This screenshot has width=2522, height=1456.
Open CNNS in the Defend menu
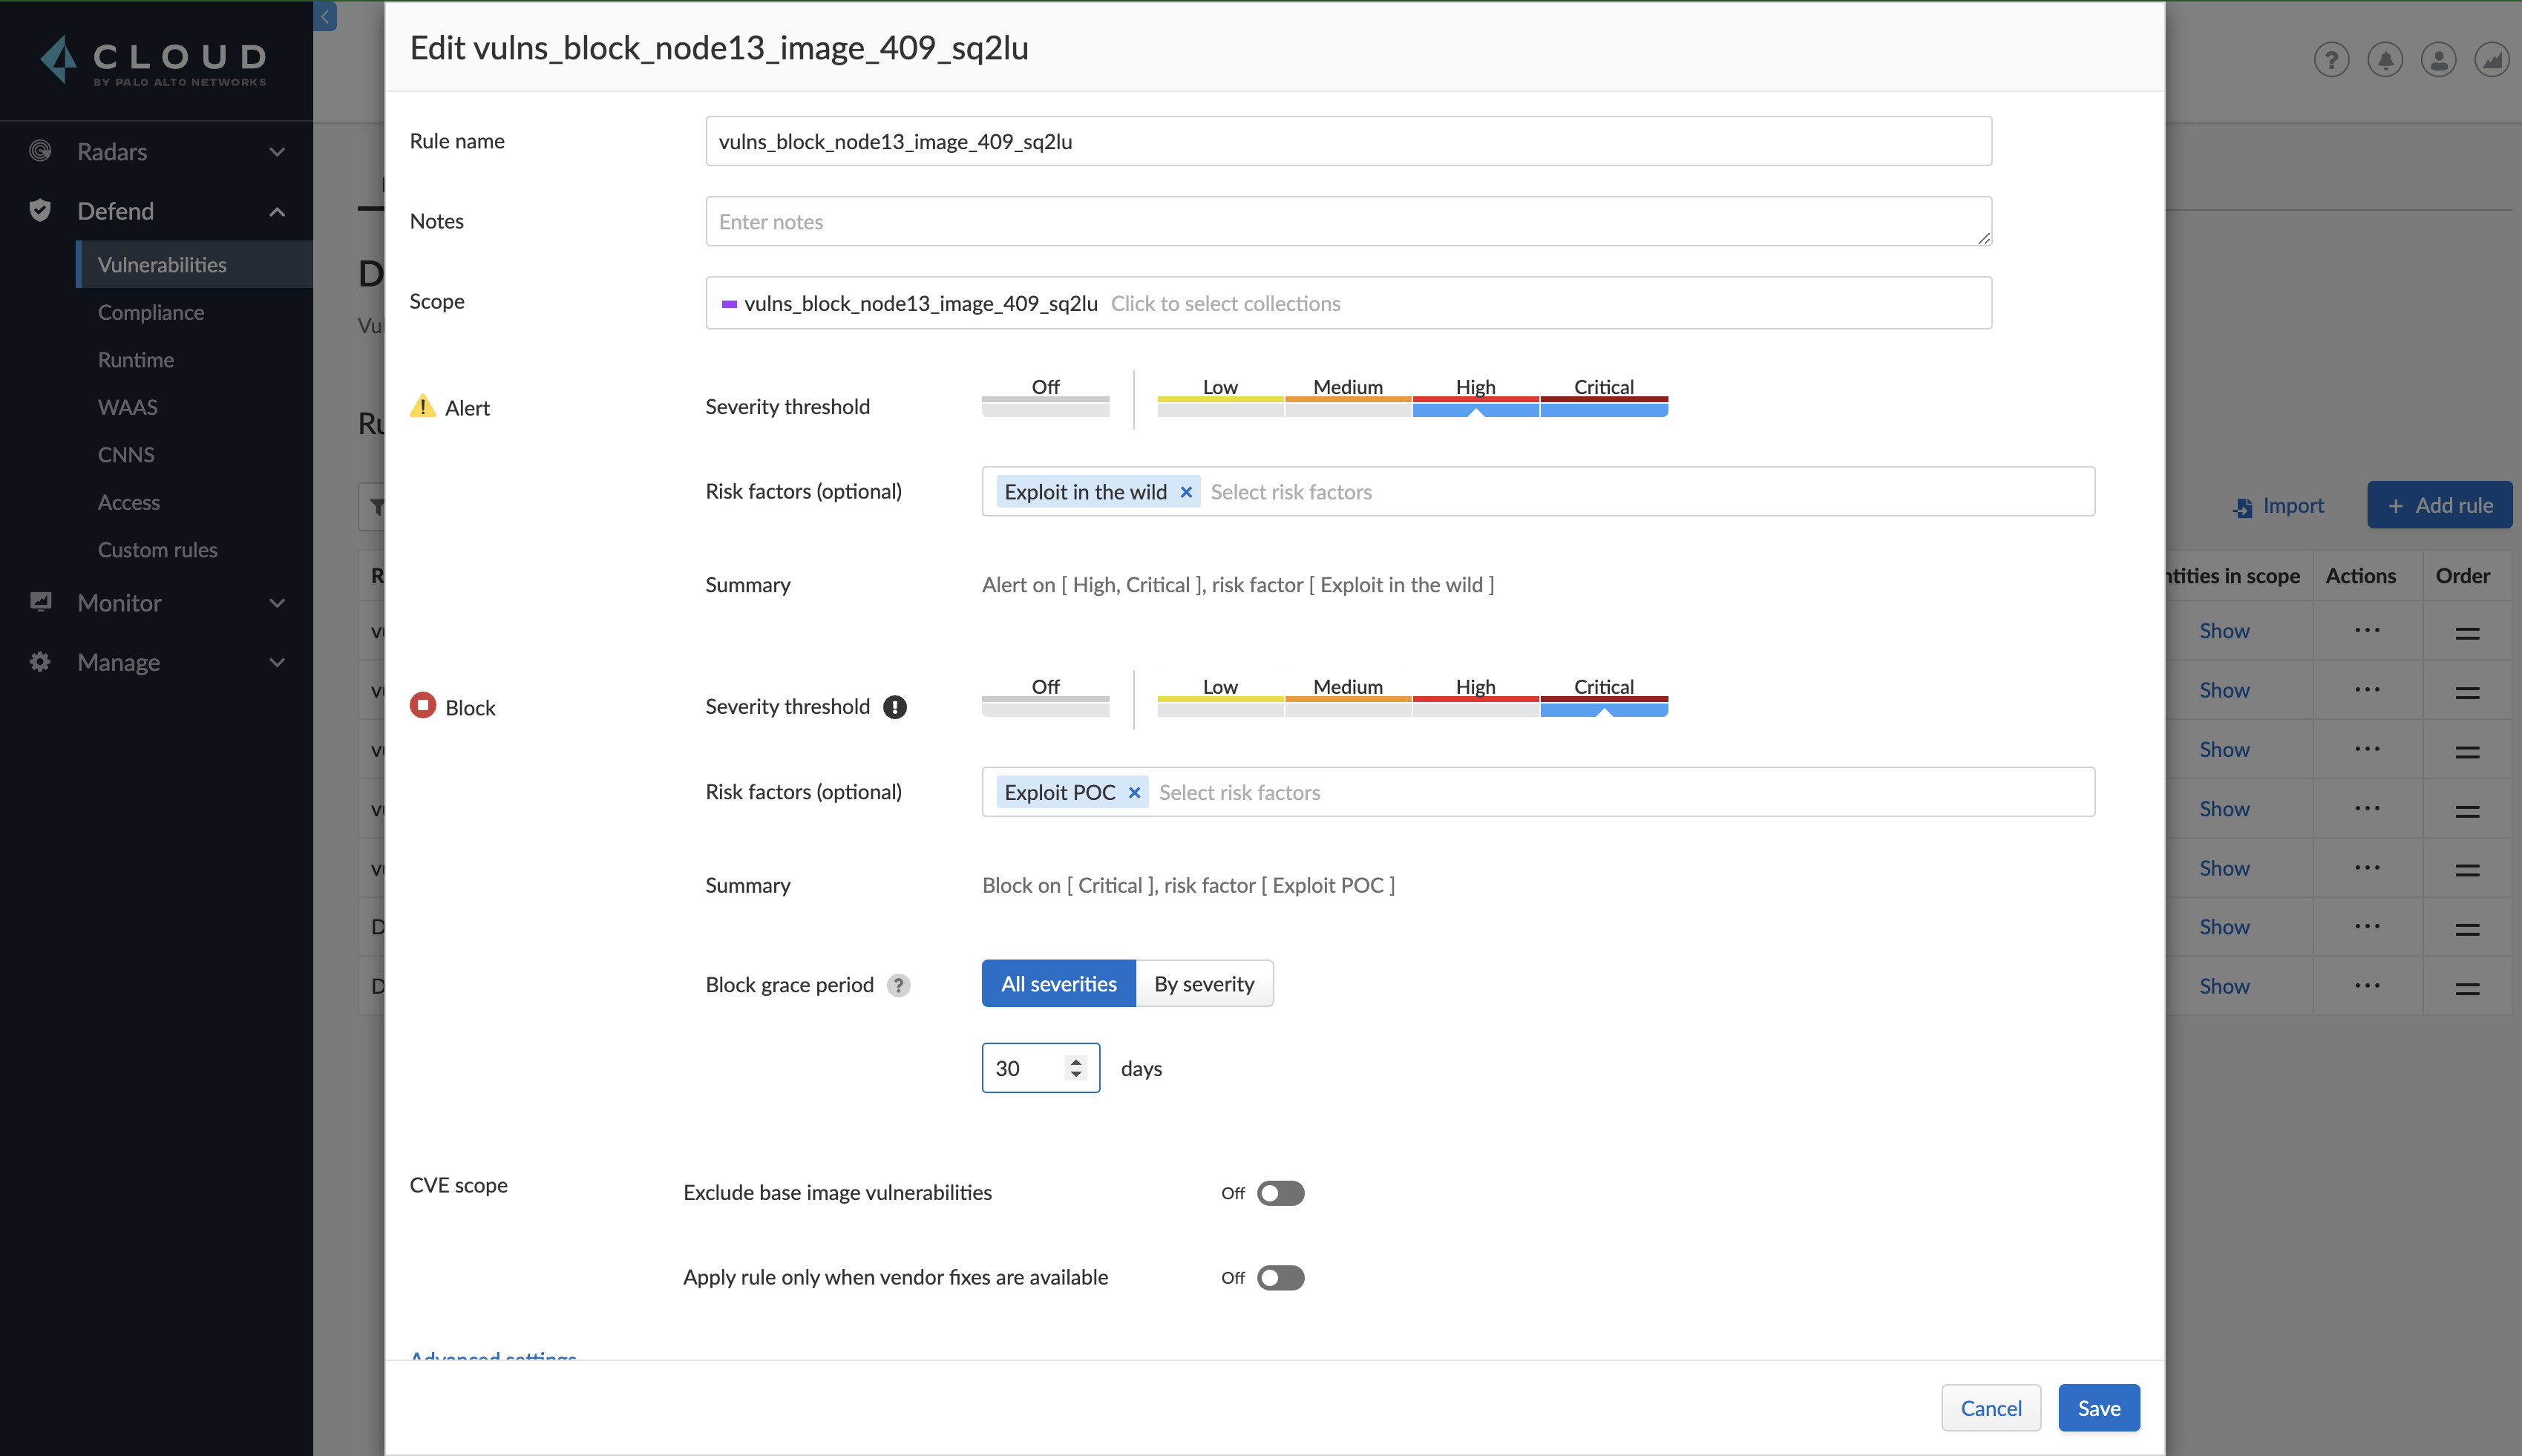126,455
